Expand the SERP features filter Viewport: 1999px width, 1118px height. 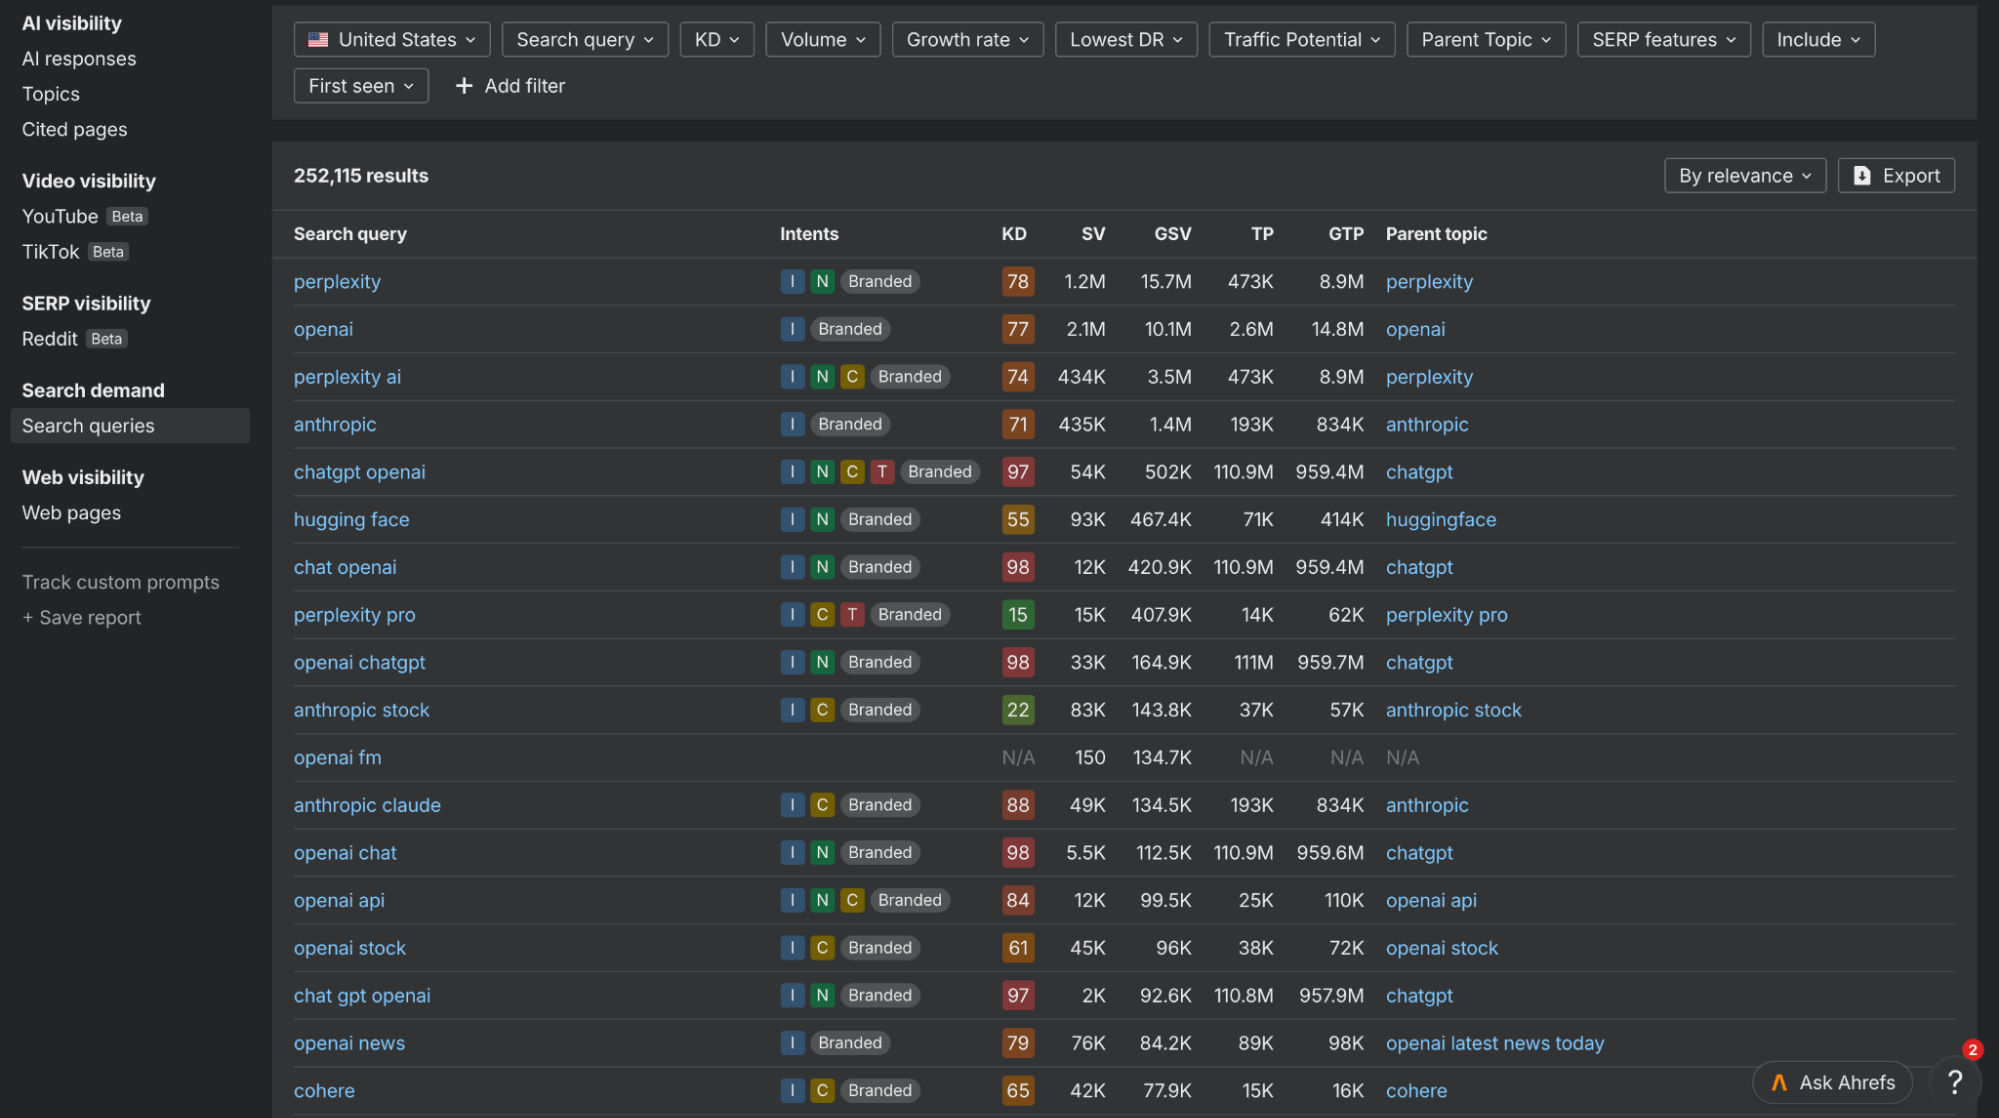coord(1664,40)
